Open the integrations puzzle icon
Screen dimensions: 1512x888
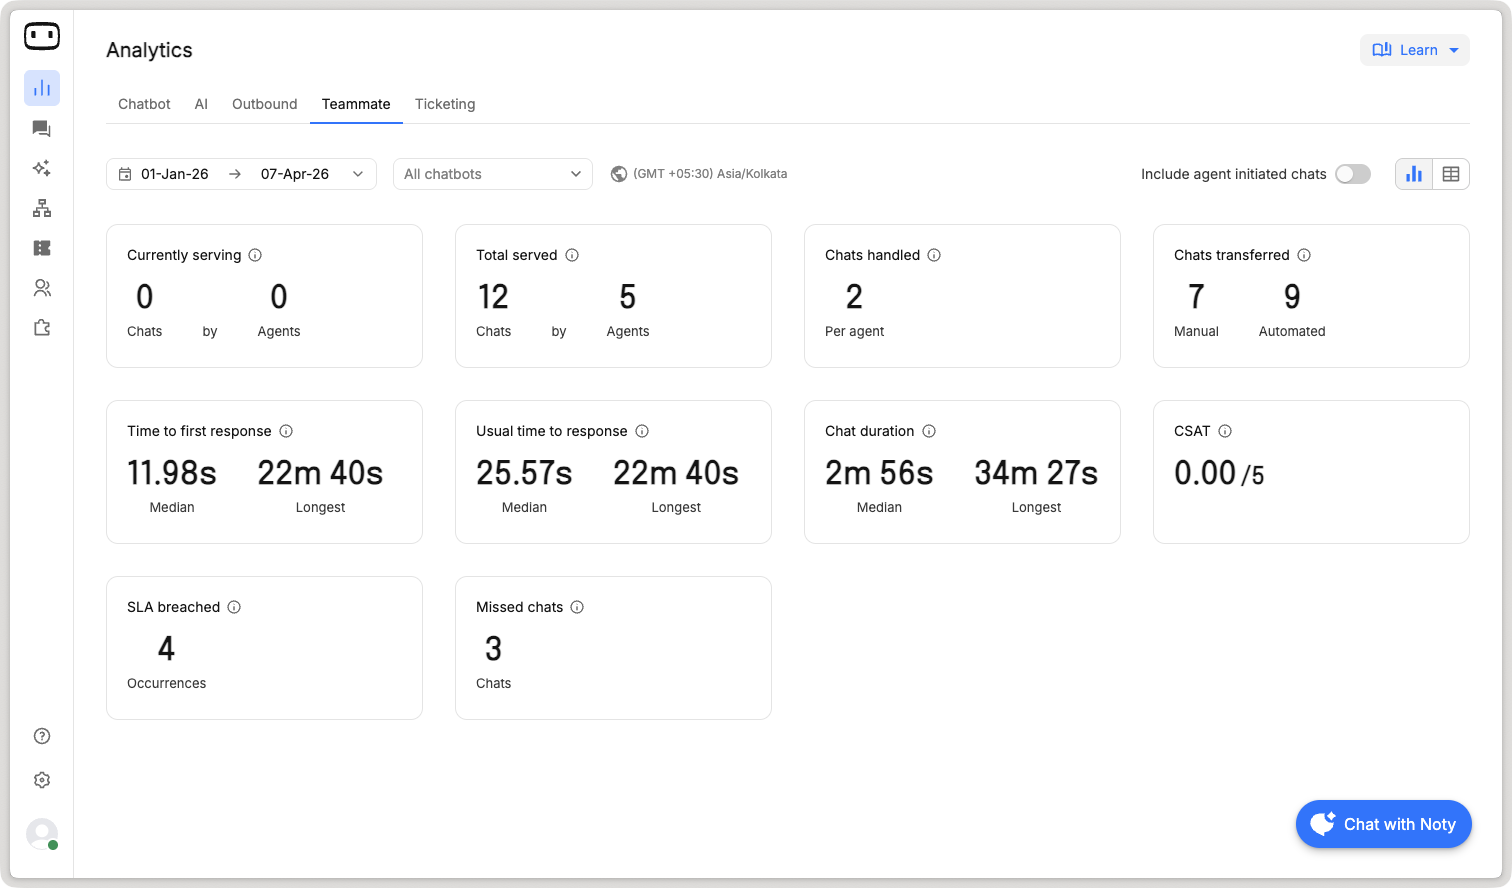42,328
